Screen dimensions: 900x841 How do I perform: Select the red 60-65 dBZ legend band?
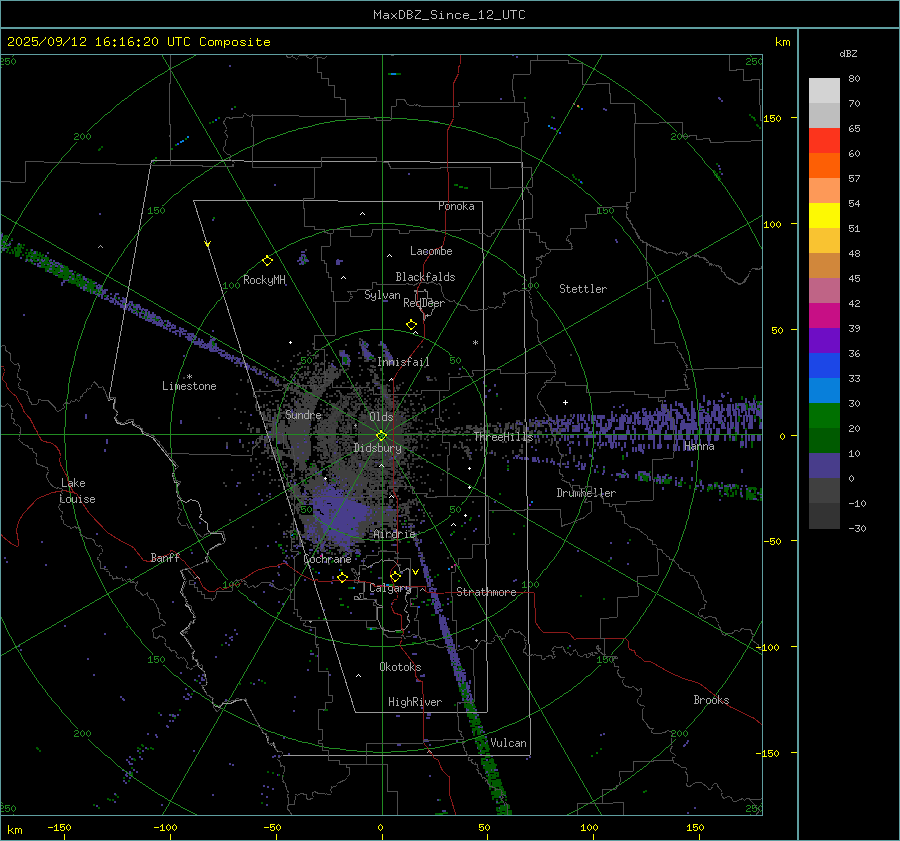[824, 141]
